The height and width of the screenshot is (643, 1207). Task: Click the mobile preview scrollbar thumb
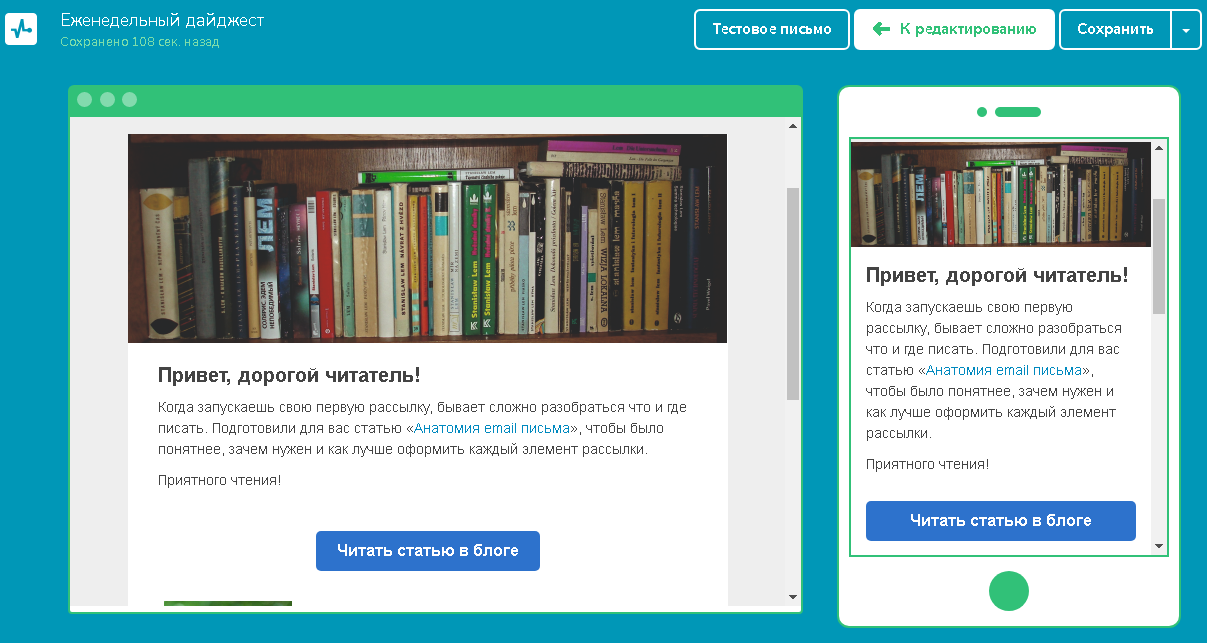click(x=1159, y=255)
